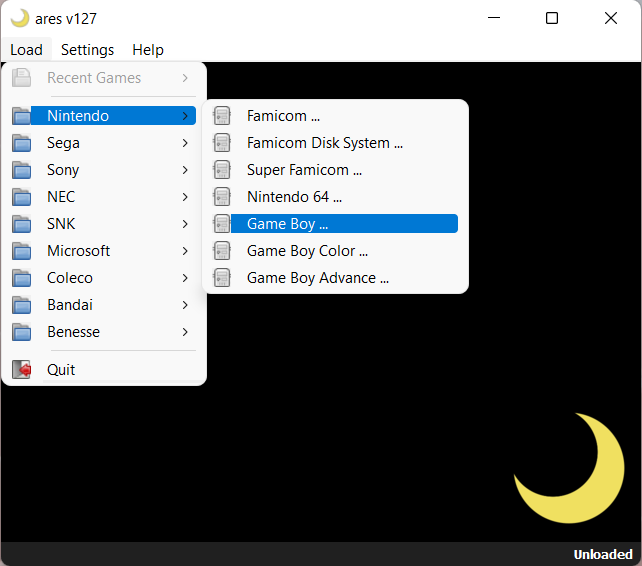Image resolution: width=642 pixels, height=566 pixels.
Task: Click the Sega folder icon
Action: click(x=21, y=143)
